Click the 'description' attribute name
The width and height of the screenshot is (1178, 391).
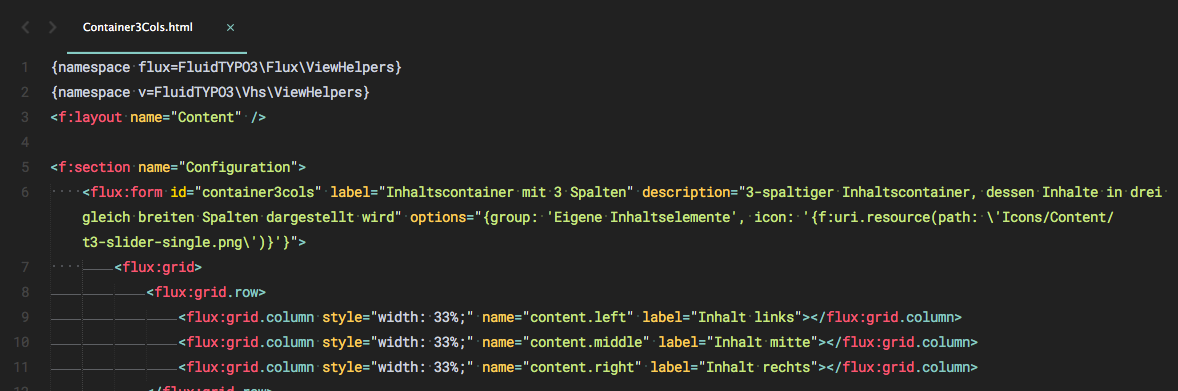[x=687, y=192]
